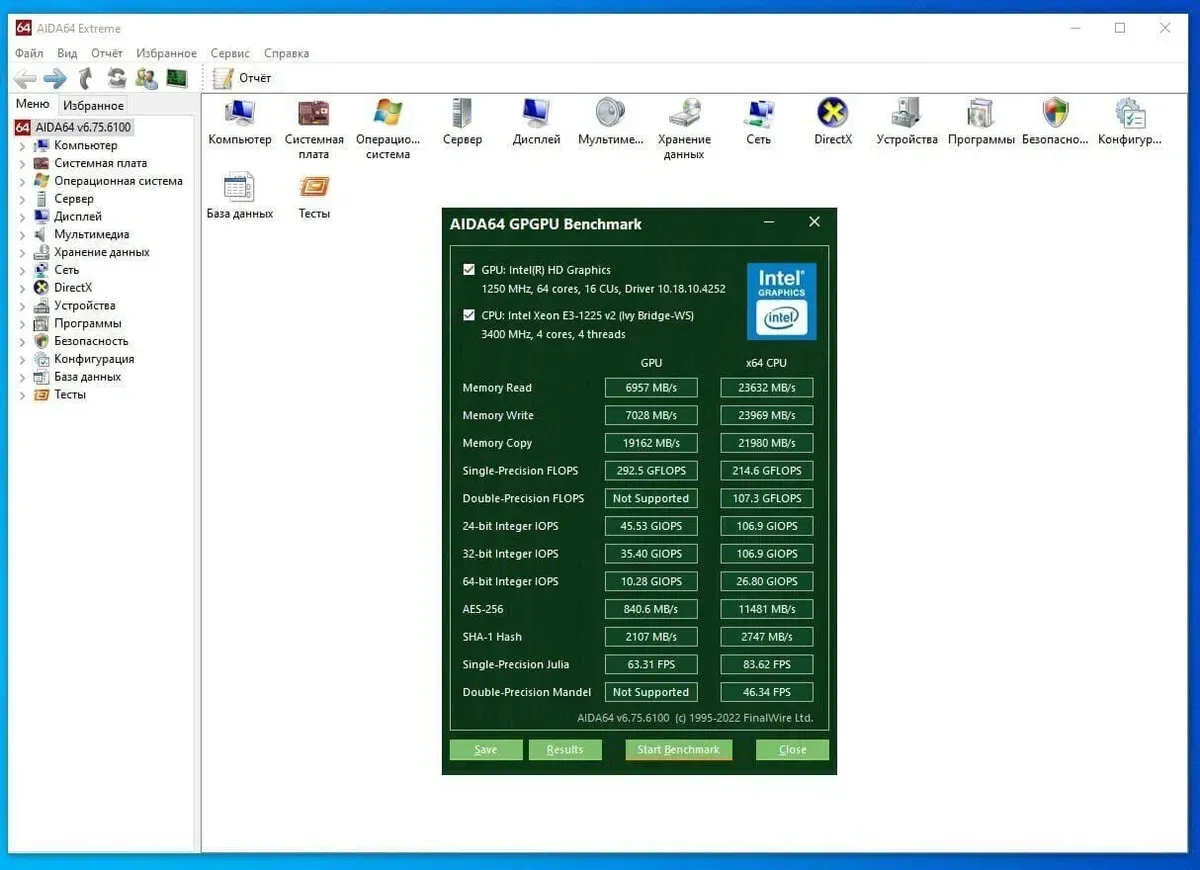Open the DirectX category icon
The image size is (1200, 870).
832,114
